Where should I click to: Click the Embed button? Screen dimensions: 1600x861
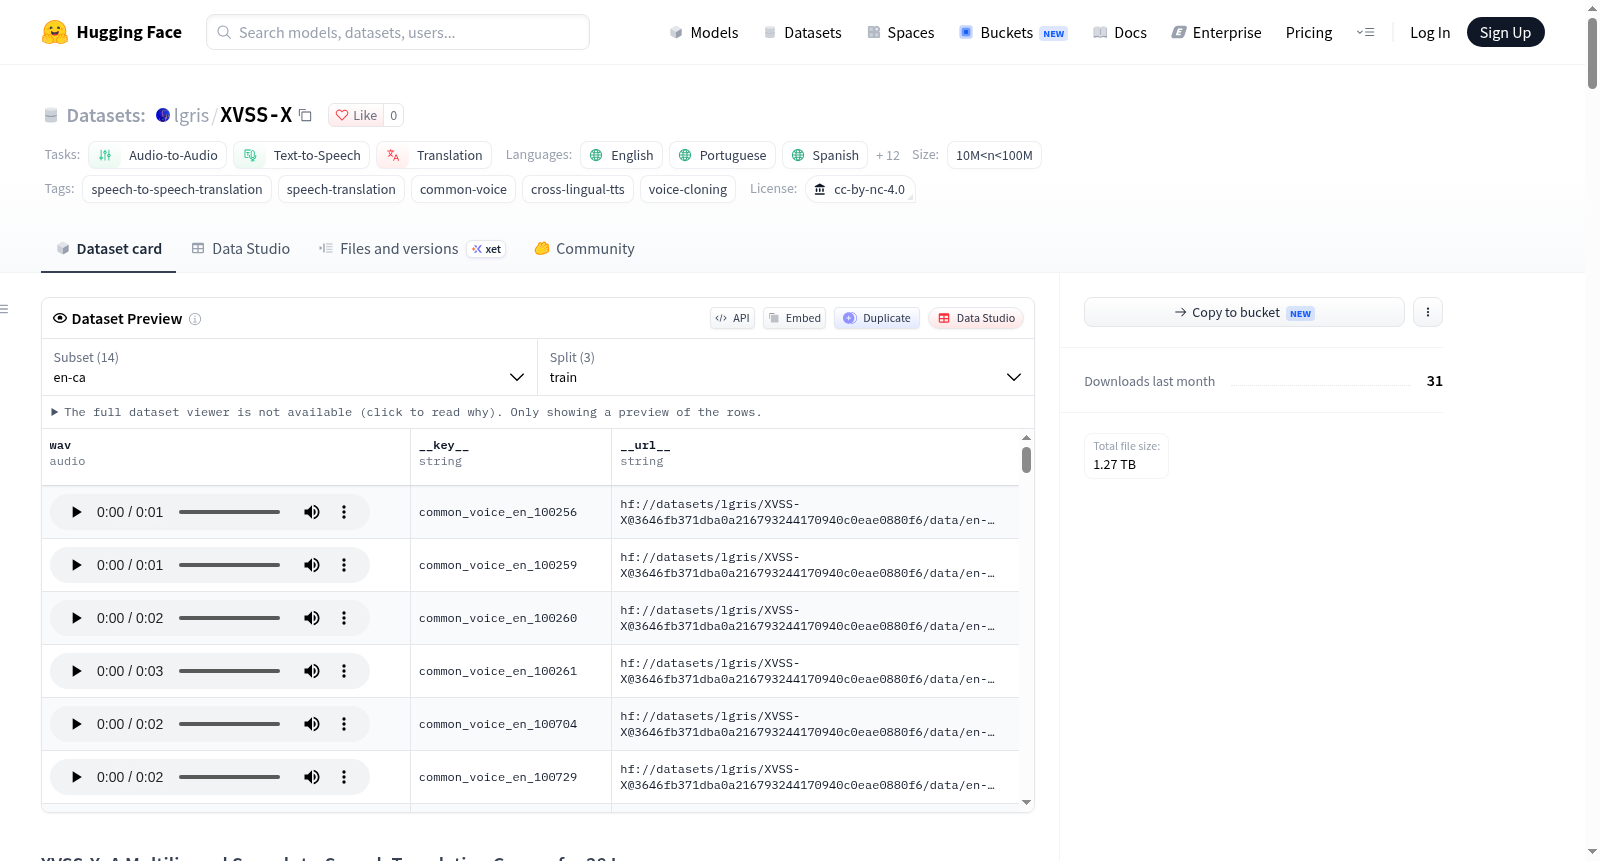pos(794,318)
